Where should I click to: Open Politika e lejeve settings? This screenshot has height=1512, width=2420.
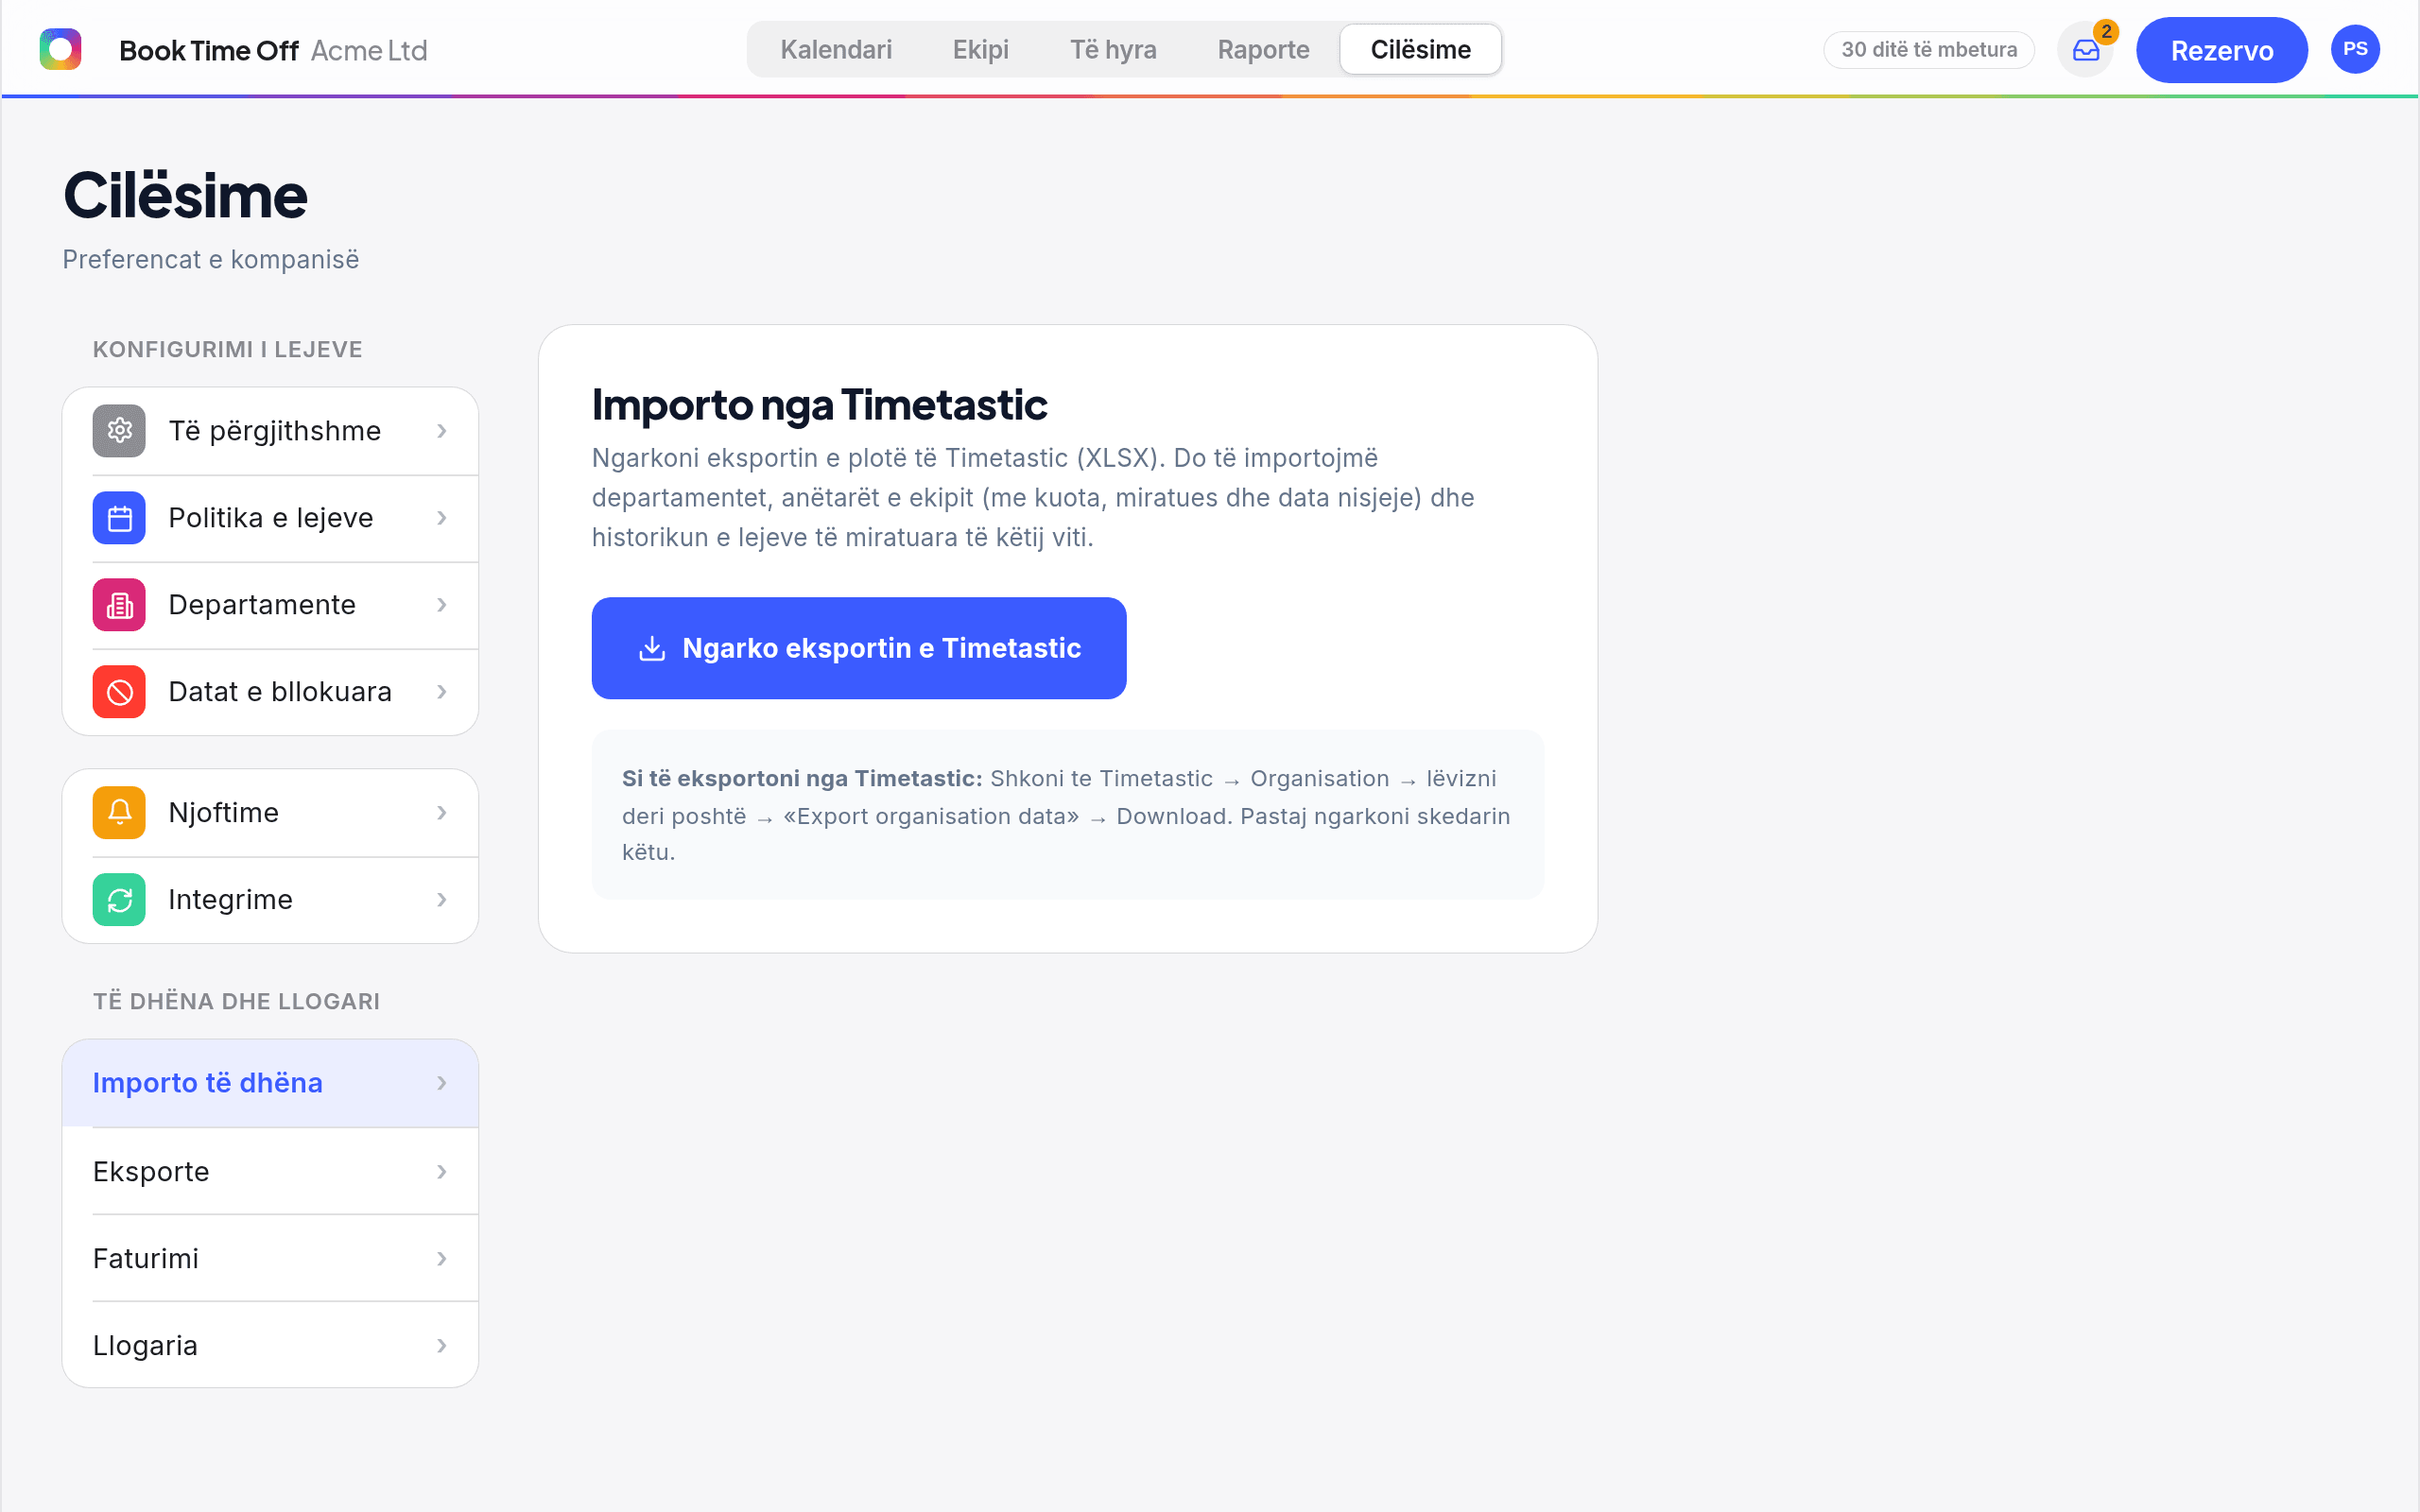click(270, 518)
